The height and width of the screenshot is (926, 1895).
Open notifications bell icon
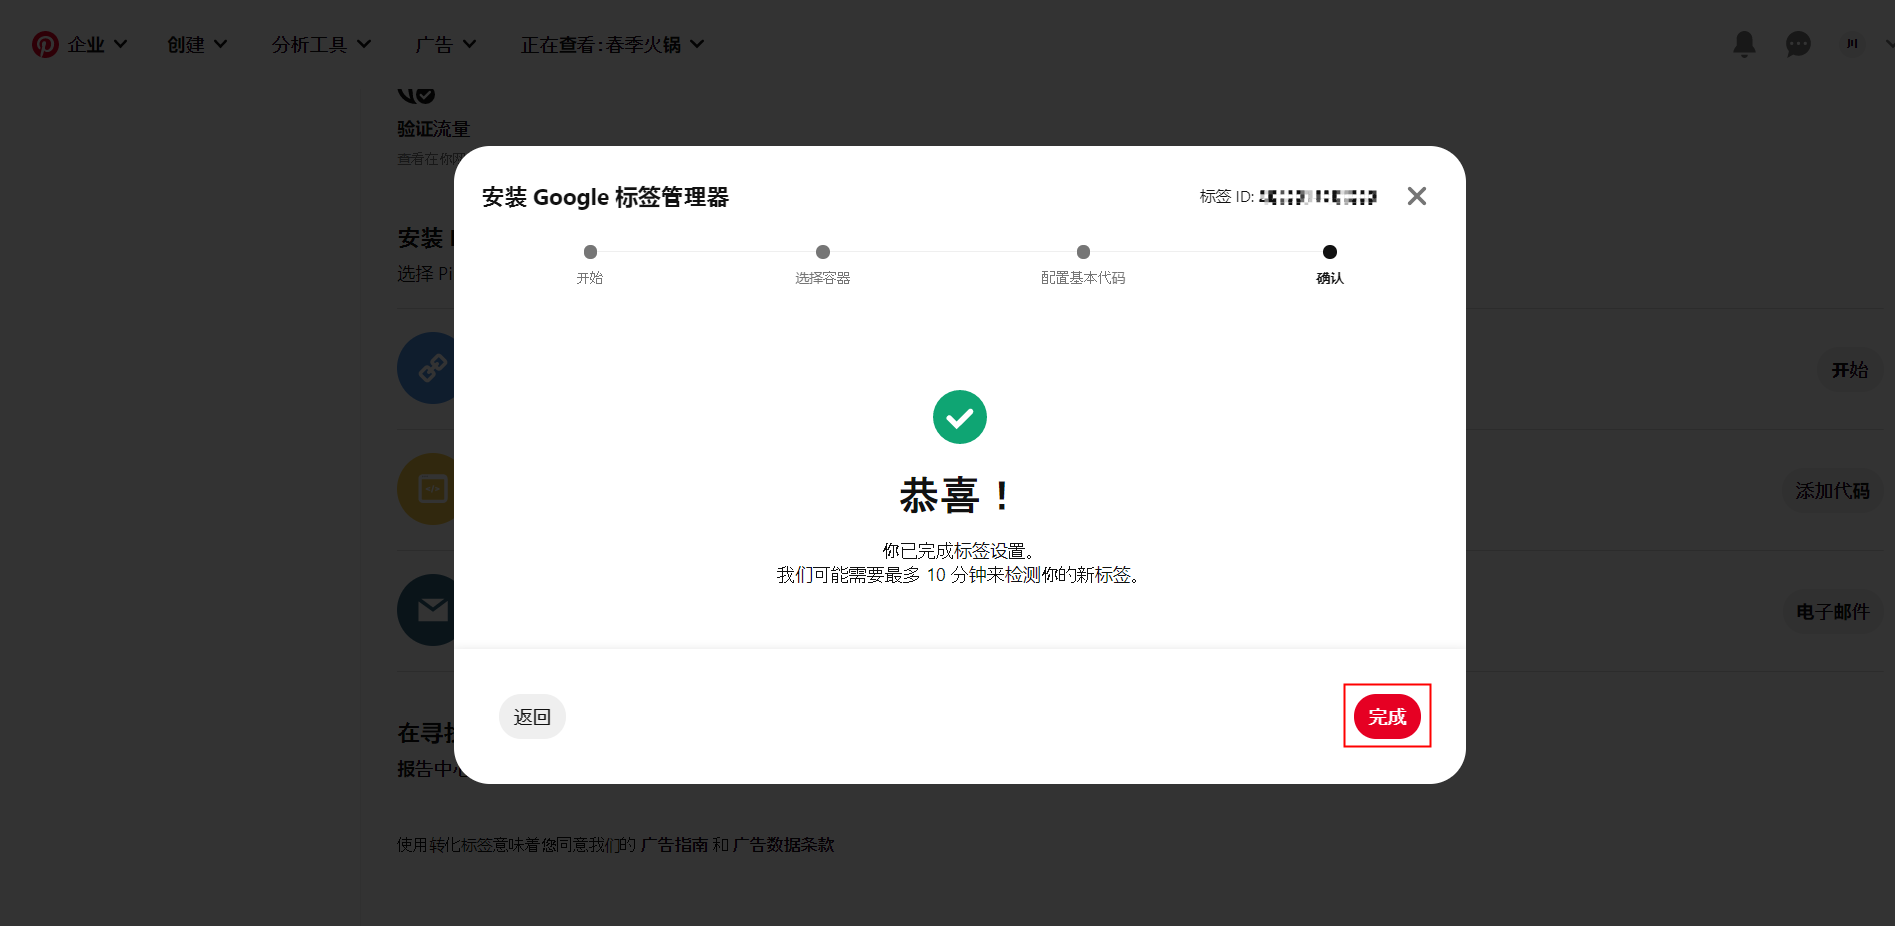(1744, 44)
